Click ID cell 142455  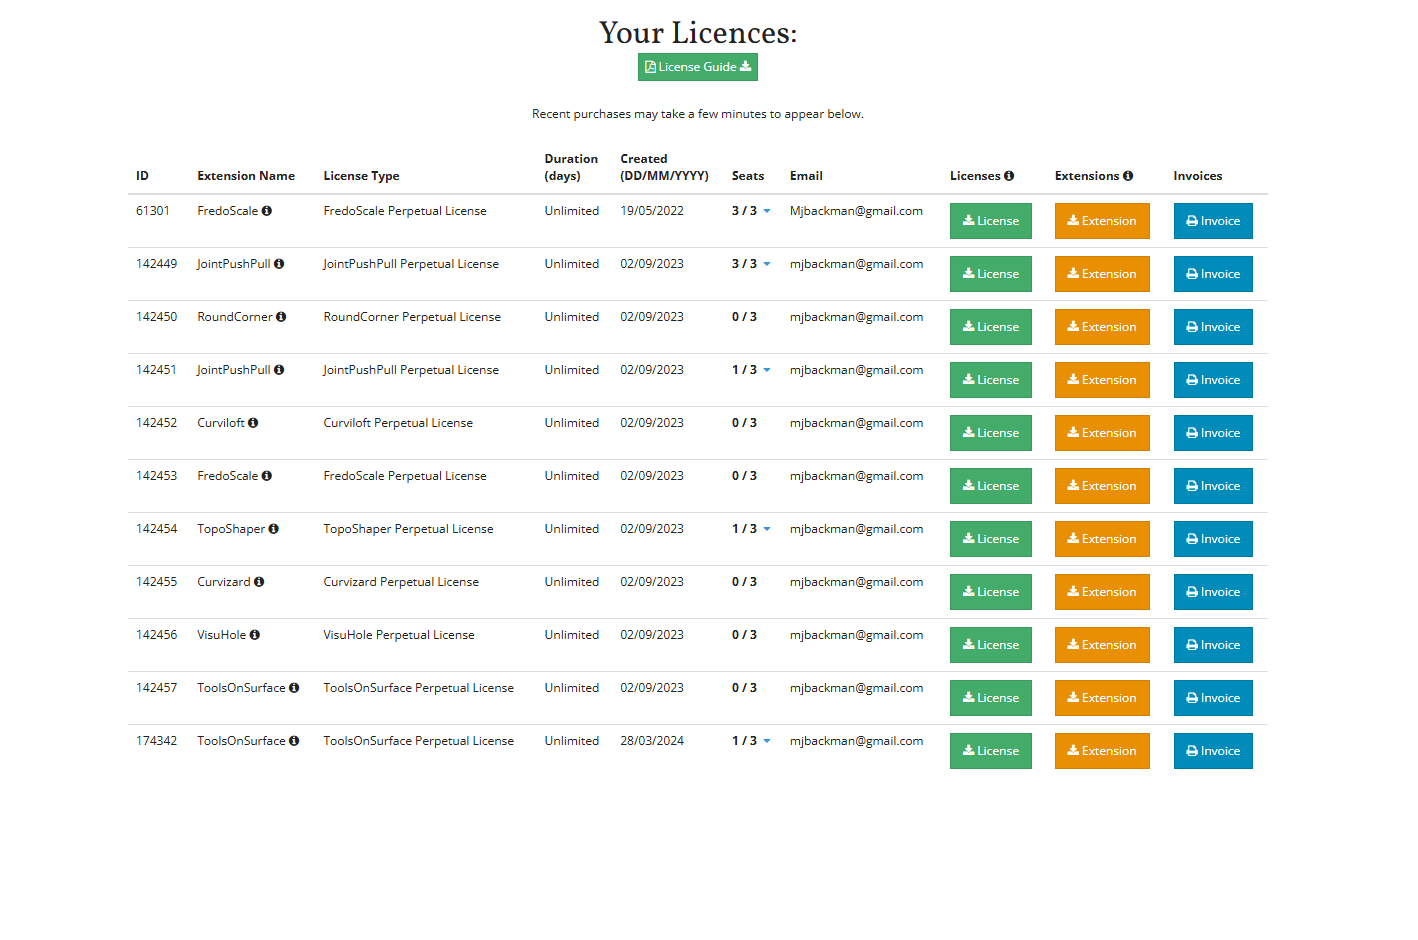tap(157, 582)
